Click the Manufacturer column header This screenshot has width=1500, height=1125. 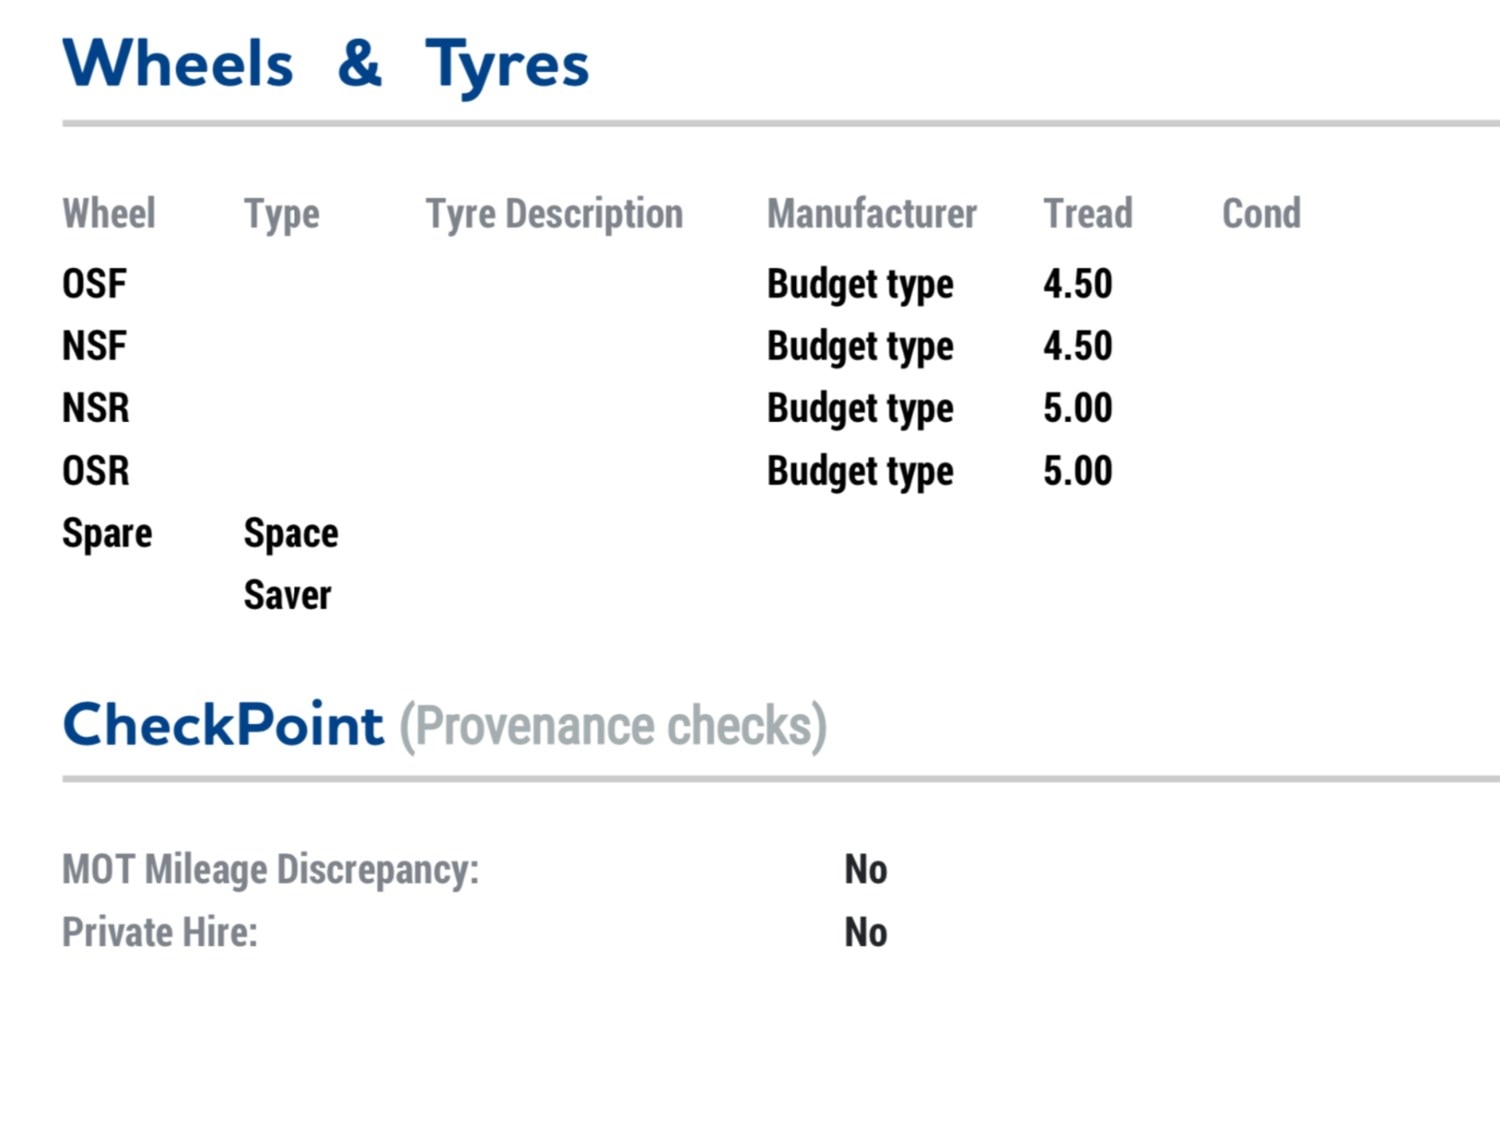click(x=872, y=213)
